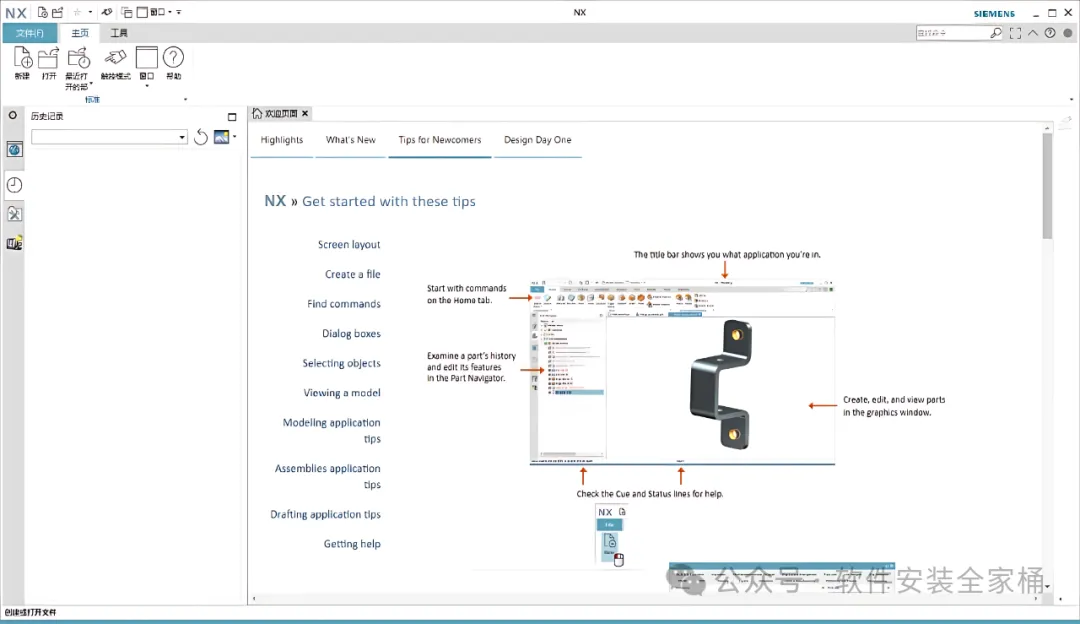Enable touch mode via hand icon
Screen dimensions: 1080x624
(x=115, y=58)
